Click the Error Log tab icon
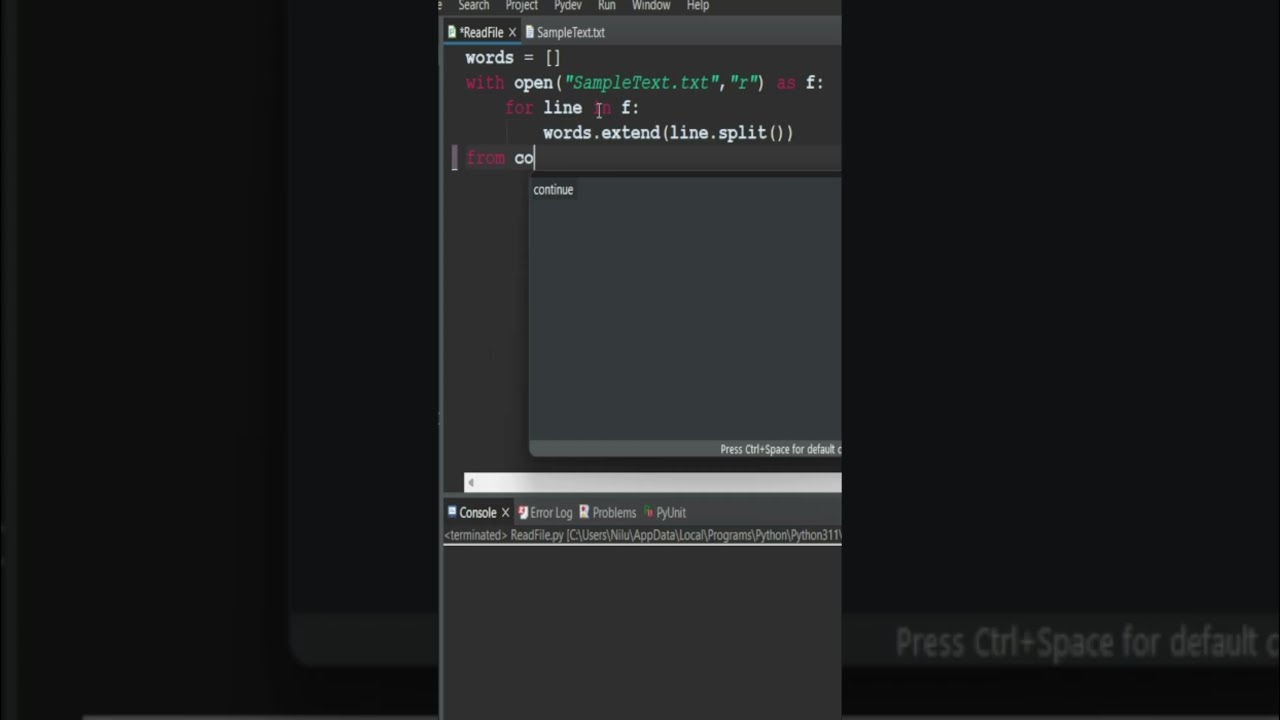This screenshot has height=720, width=1280. (523, 513)
